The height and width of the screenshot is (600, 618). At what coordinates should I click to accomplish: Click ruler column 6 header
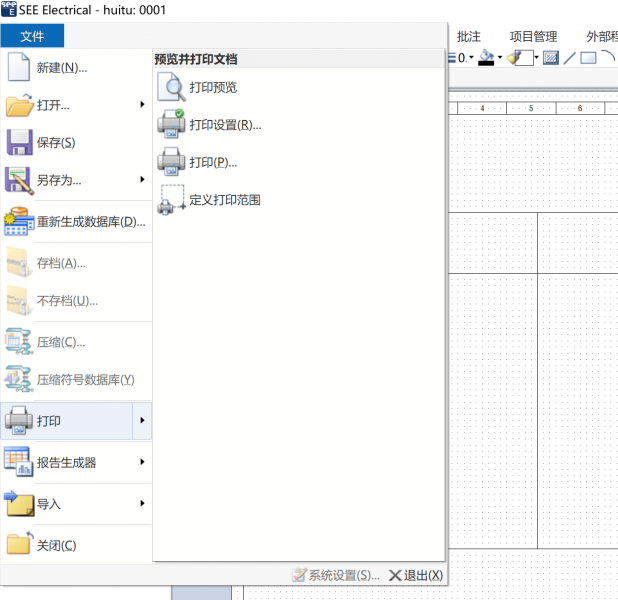(580, 108)
